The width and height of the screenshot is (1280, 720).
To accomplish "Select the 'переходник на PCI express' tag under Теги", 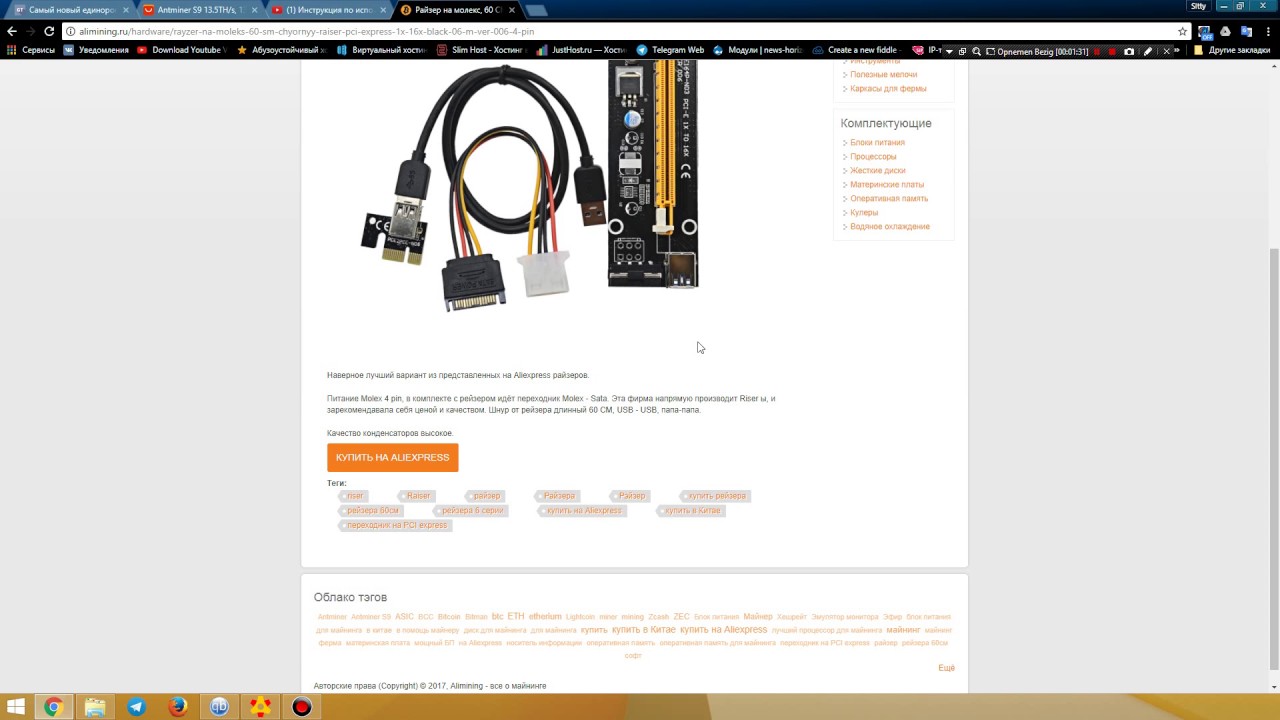I will [x=395, y=525].
